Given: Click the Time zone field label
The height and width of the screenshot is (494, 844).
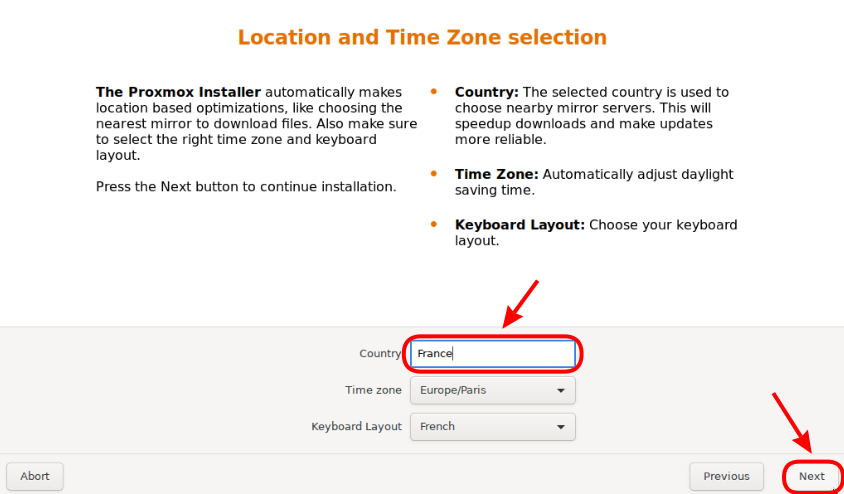Looking at the screenshot, I should coord(373,390).
